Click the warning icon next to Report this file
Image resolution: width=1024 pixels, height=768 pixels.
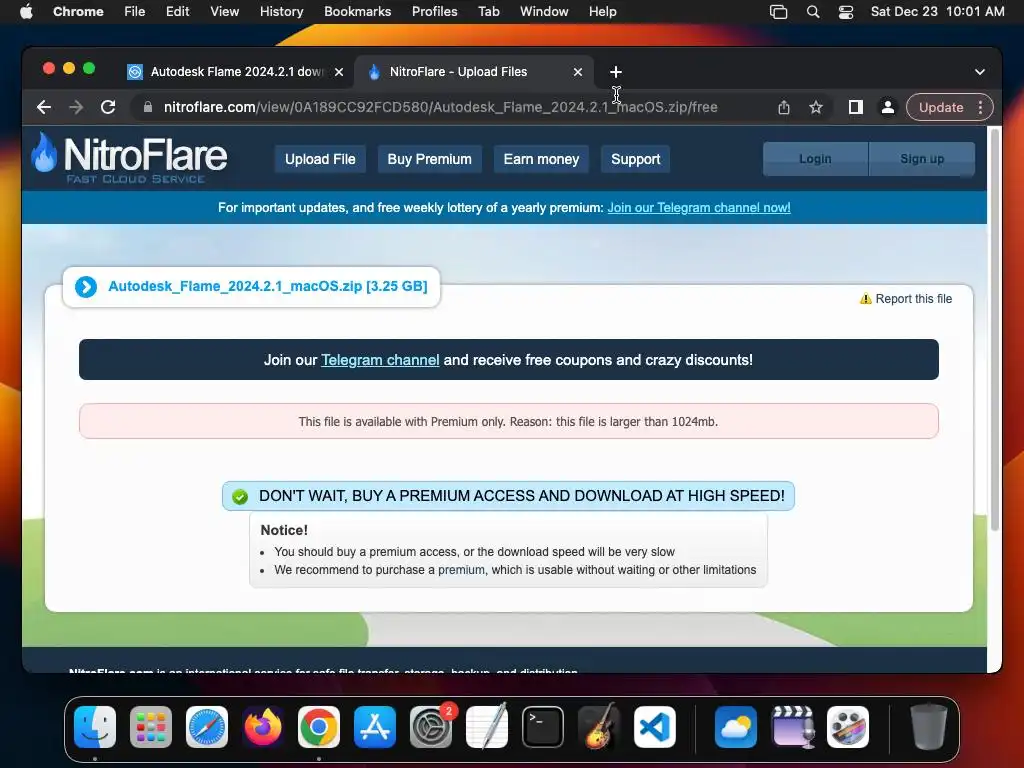click(865, 298)
